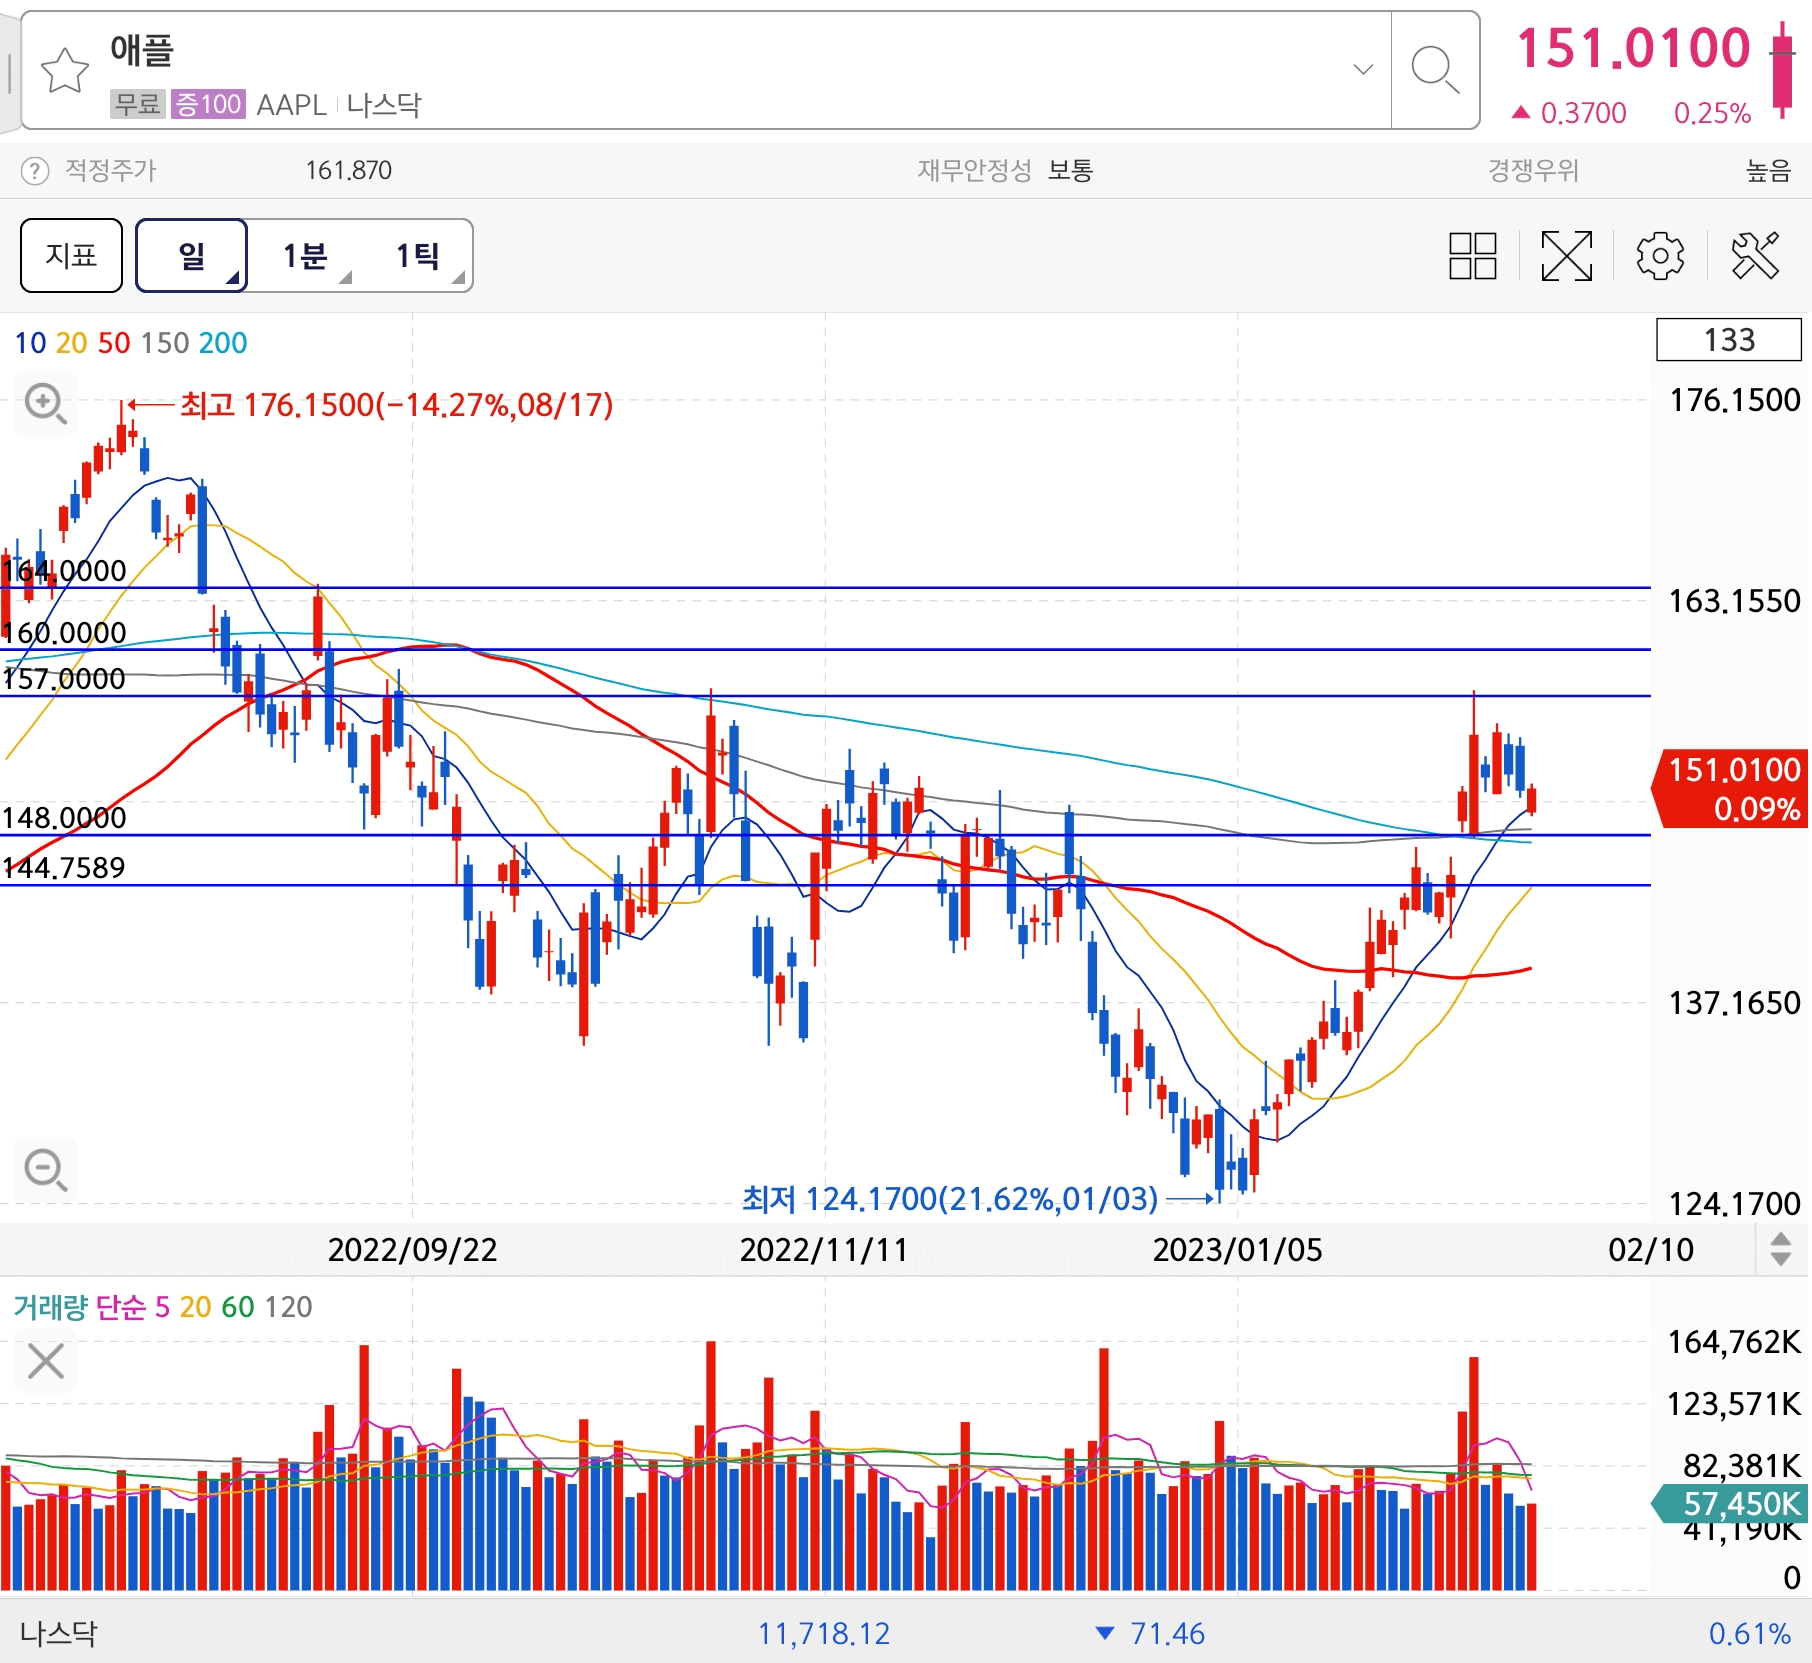Click the red 151.0100 current price tag
The width and height of the screenshot is (1812, 1663).
[1731, 789]
